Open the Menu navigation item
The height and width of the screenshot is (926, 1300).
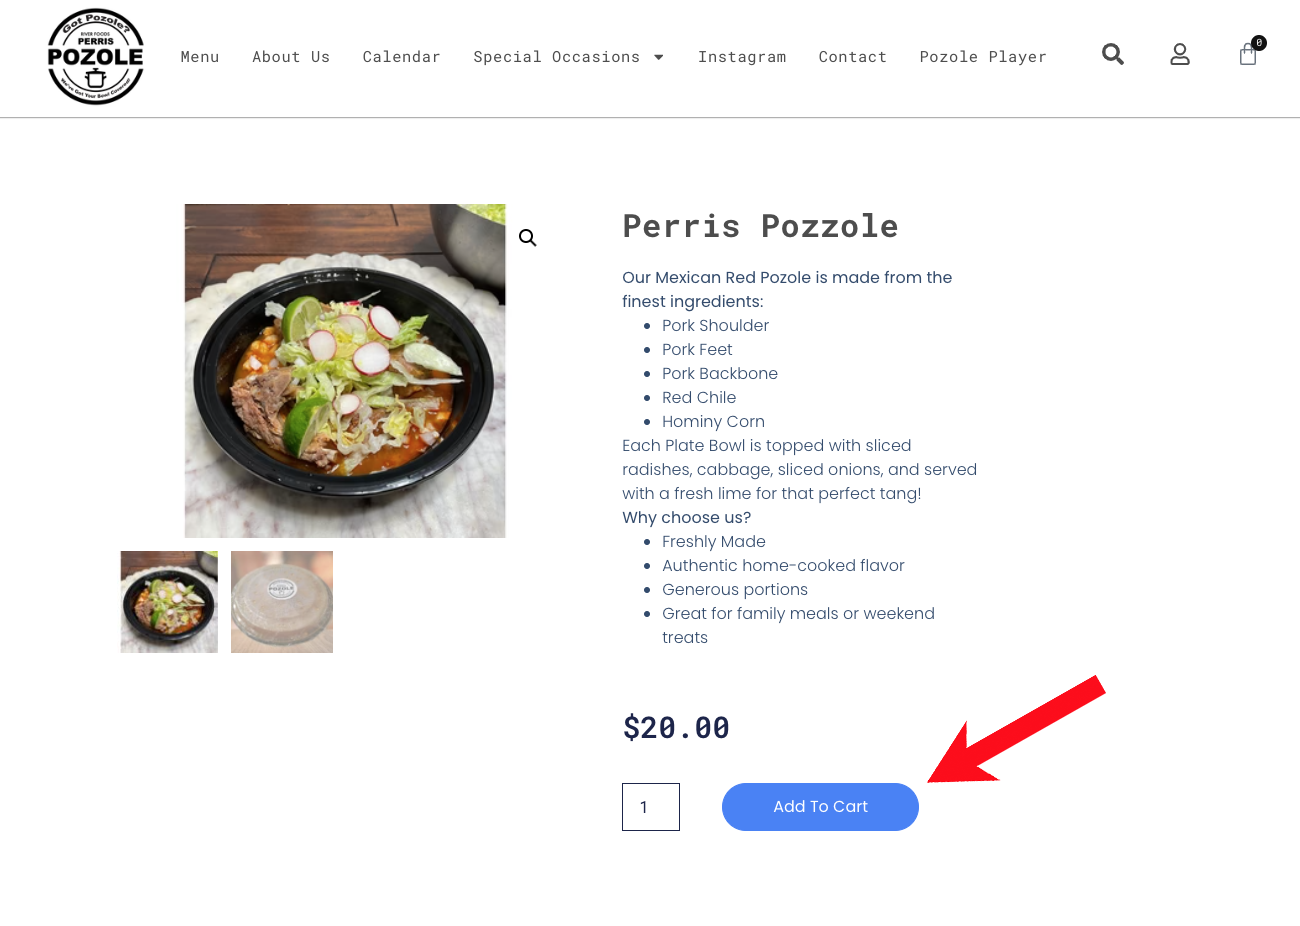coord(200,57)
